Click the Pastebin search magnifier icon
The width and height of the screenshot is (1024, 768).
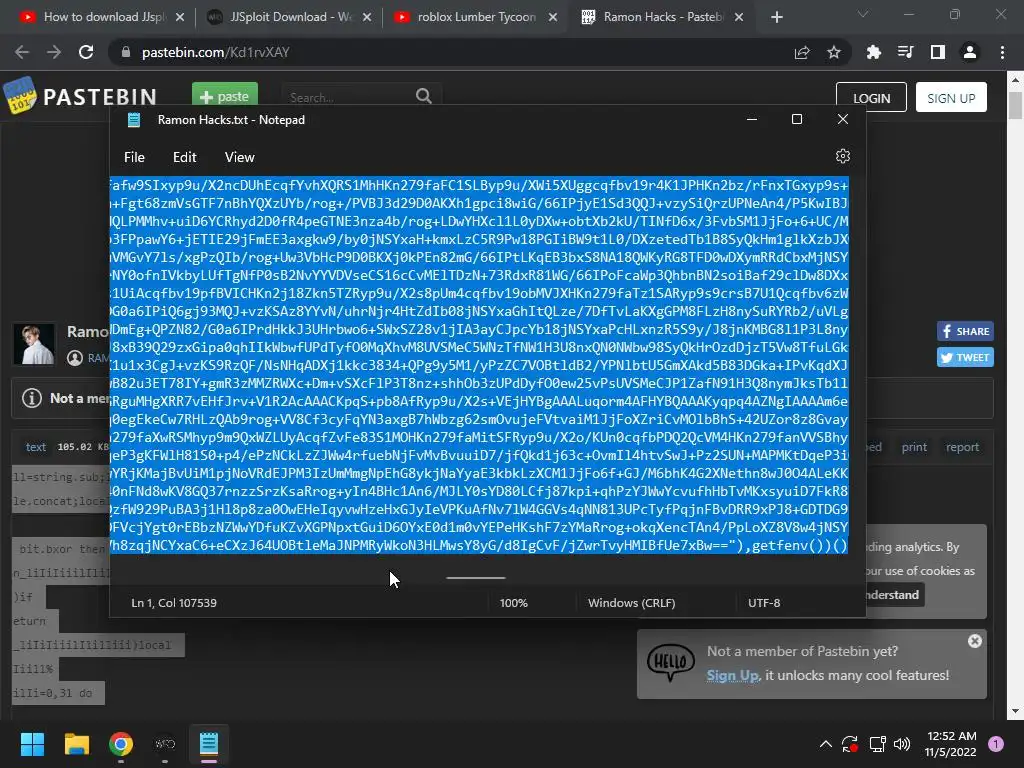424,97
